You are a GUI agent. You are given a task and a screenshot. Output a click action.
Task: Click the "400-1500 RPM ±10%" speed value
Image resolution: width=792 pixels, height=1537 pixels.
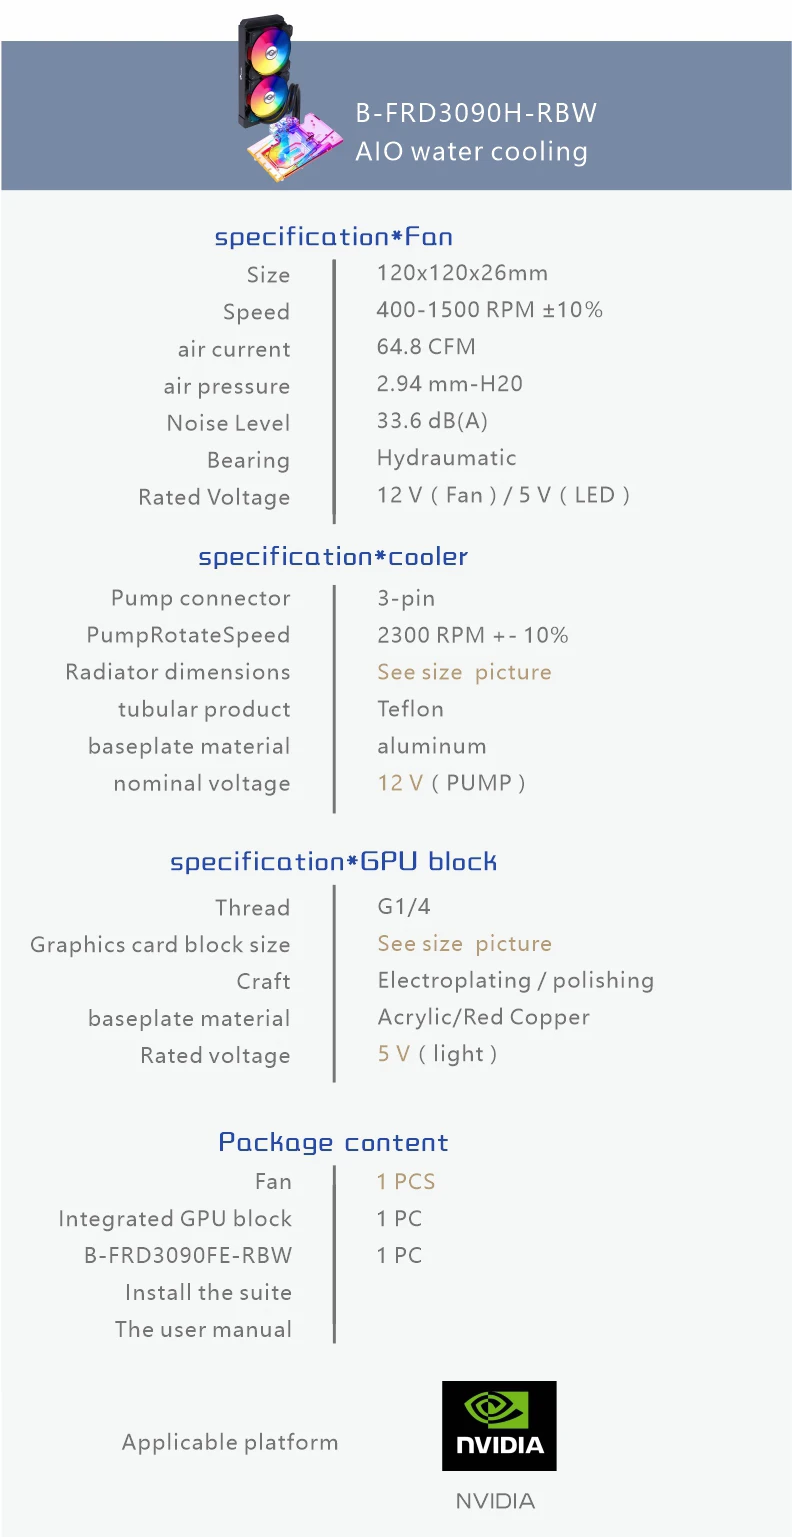(489, 310)
